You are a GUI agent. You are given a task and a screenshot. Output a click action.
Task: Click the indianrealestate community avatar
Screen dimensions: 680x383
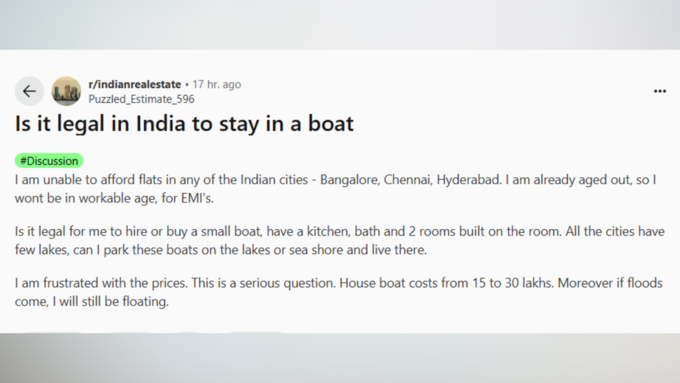pos(66,91)
